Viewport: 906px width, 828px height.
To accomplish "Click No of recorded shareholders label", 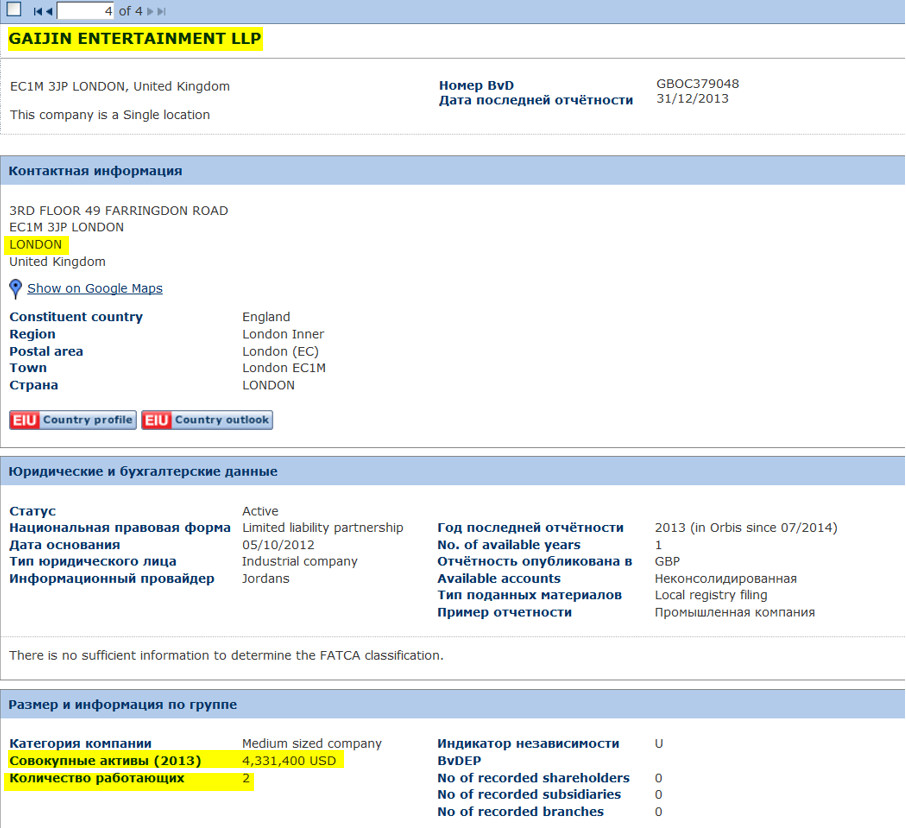I will (533, 778).
